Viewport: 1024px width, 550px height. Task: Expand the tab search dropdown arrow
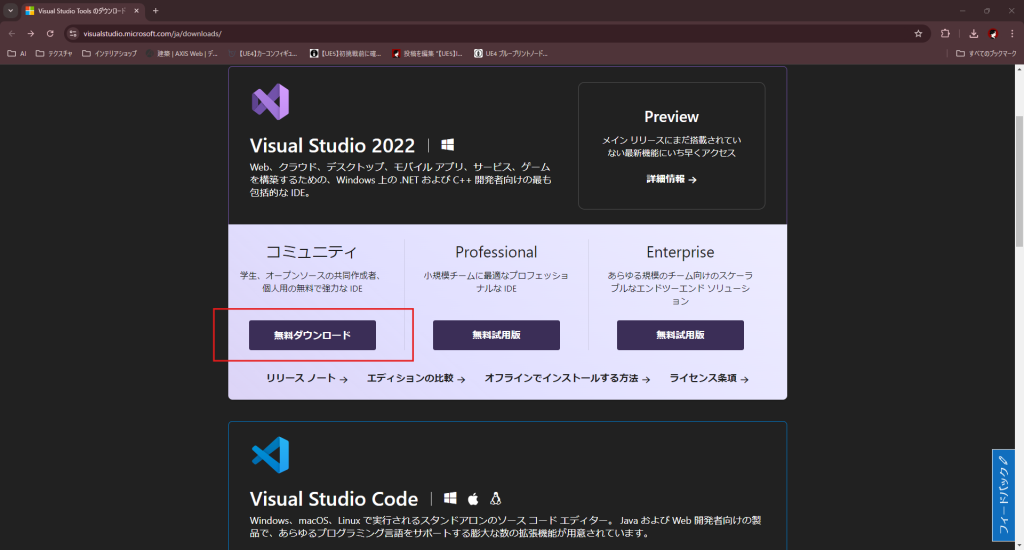(x=10, y=10)
